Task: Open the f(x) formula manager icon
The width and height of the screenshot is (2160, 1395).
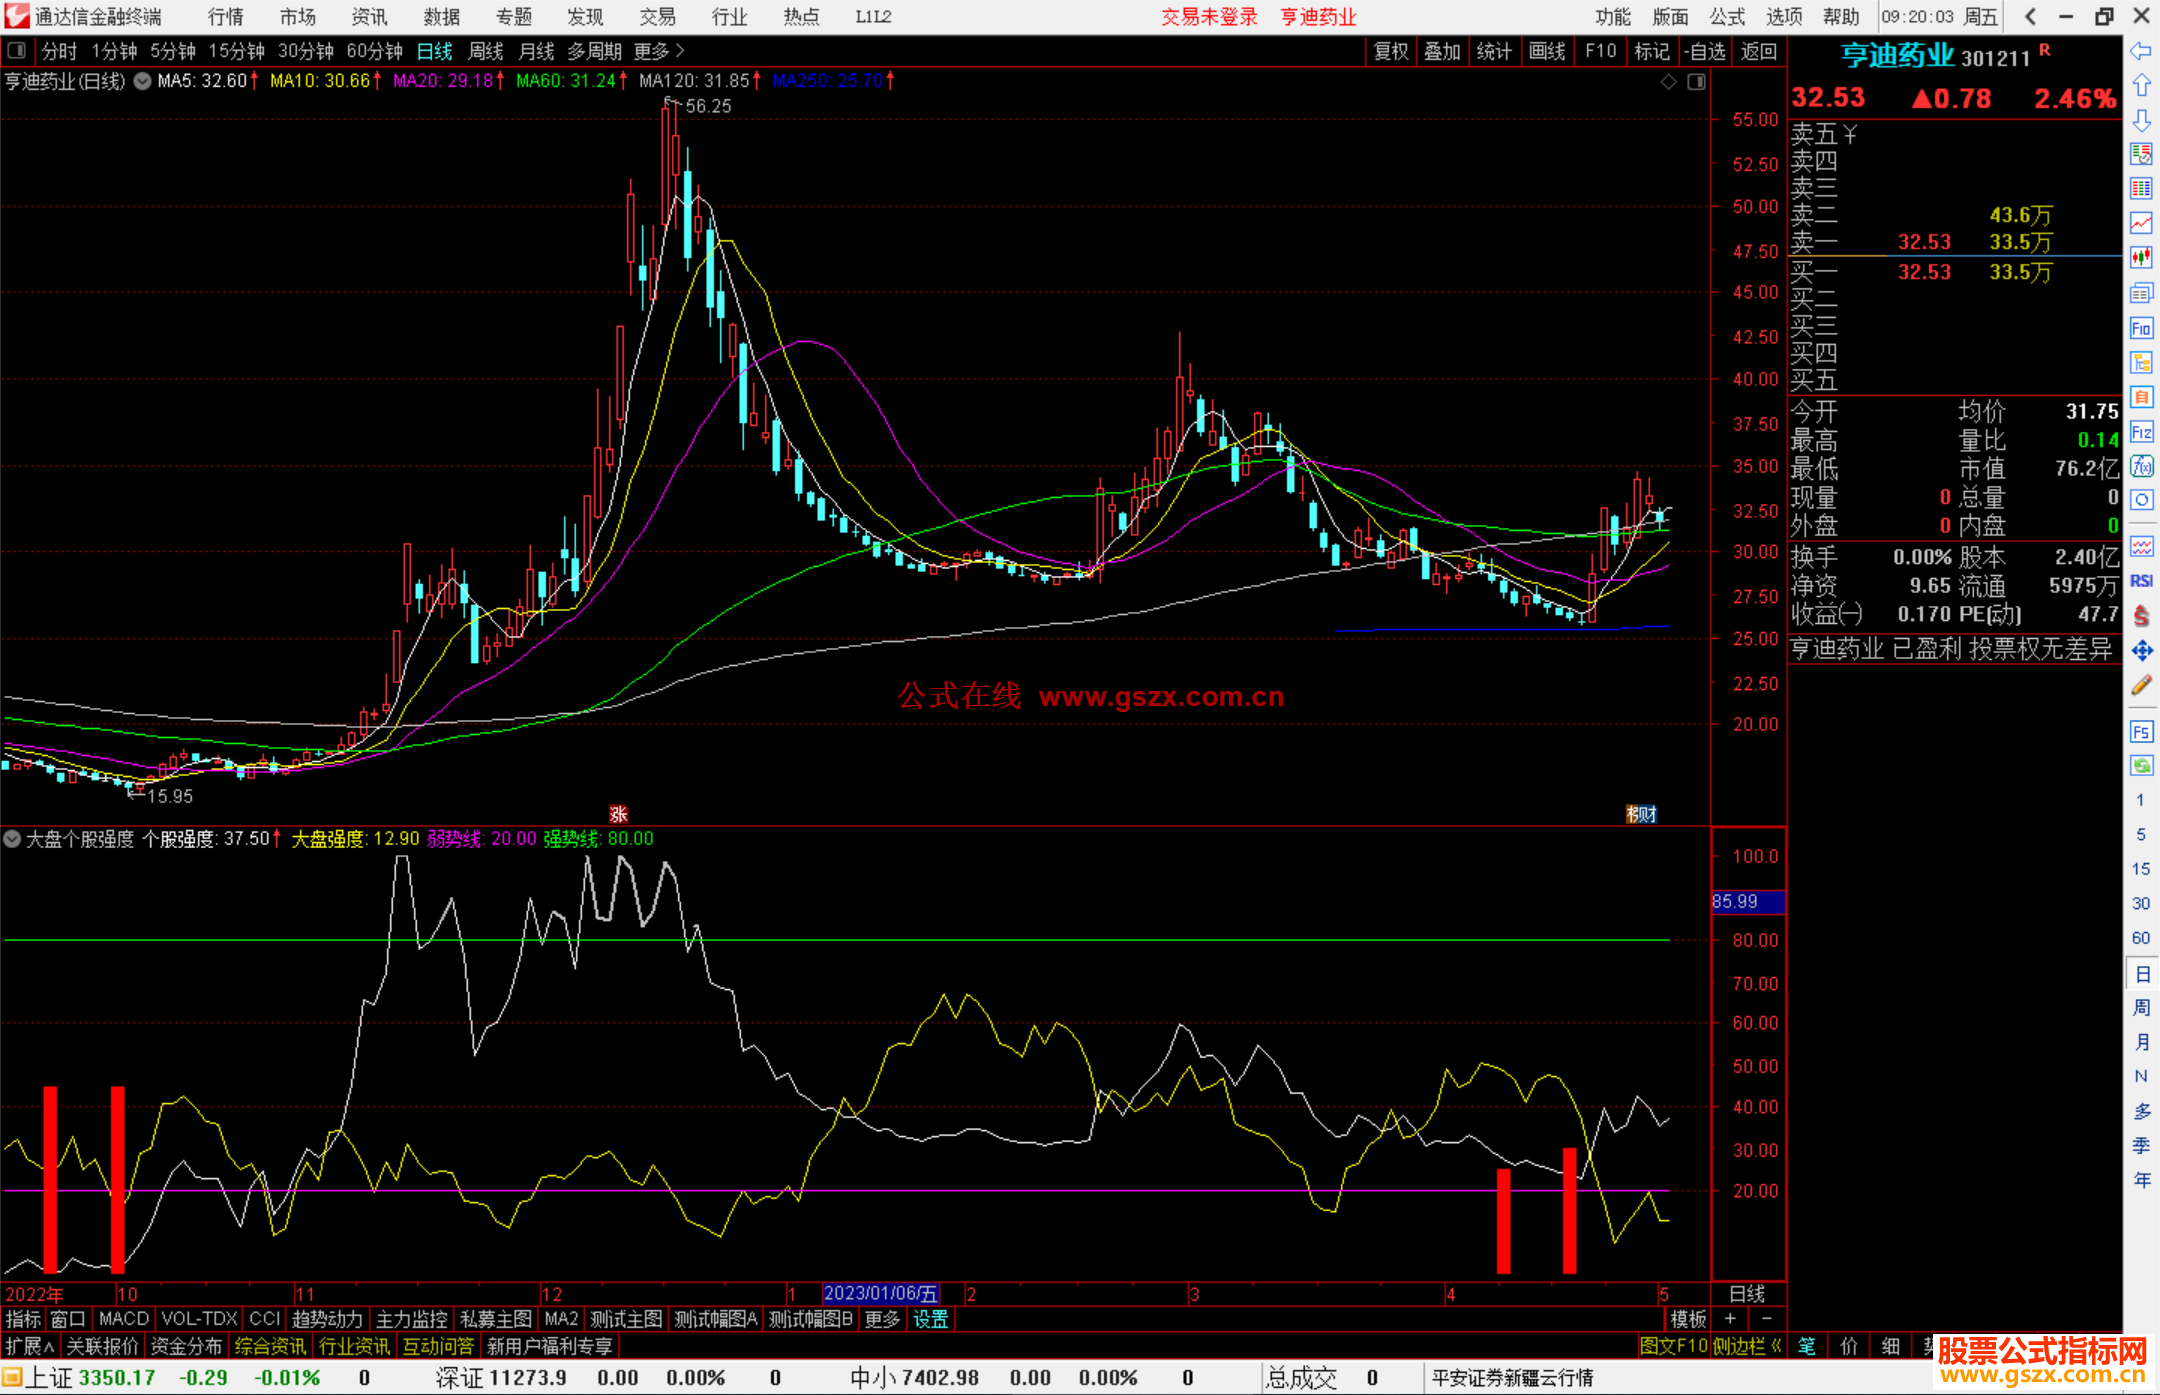Action: pyautogui.click(x=2141, y=466)
